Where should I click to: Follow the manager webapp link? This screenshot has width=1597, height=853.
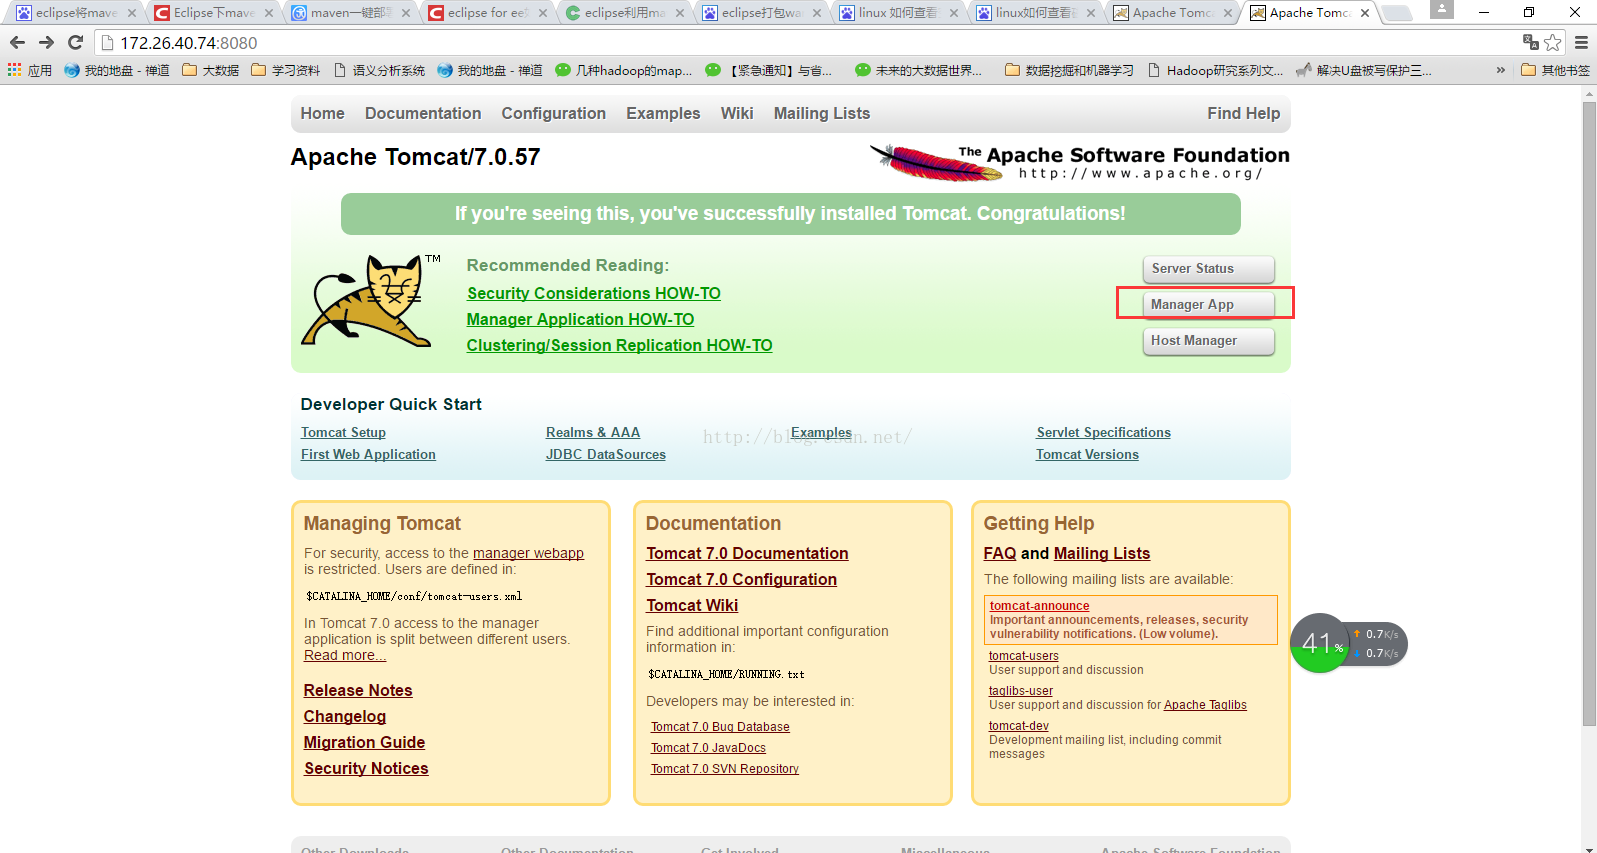(528, 553)
